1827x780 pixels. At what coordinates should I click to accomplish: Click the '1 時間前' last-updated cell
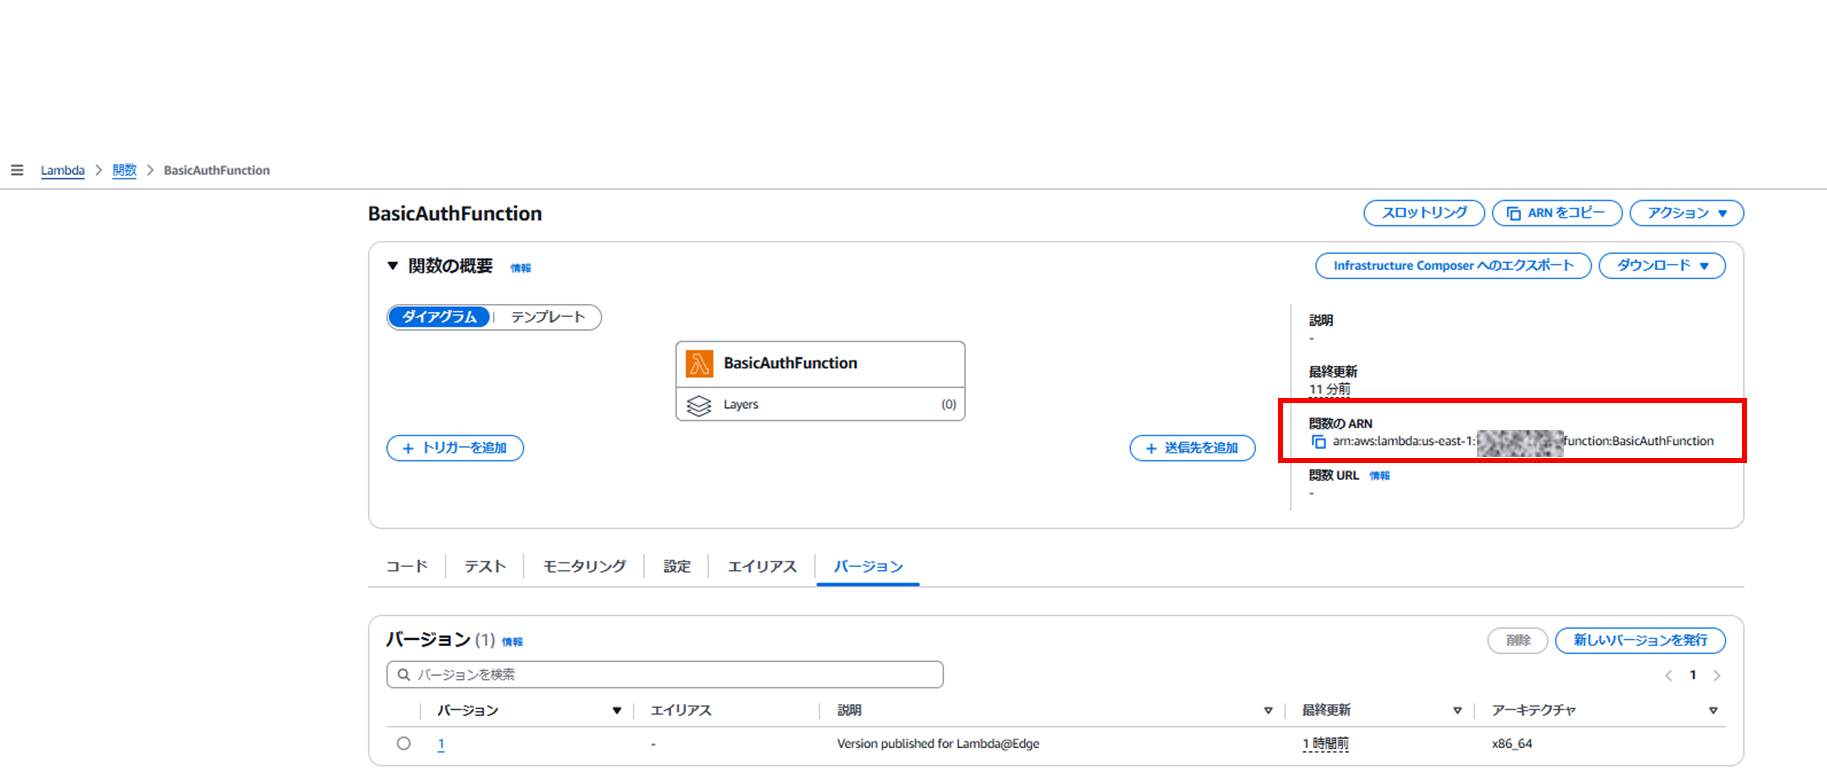1326,744
